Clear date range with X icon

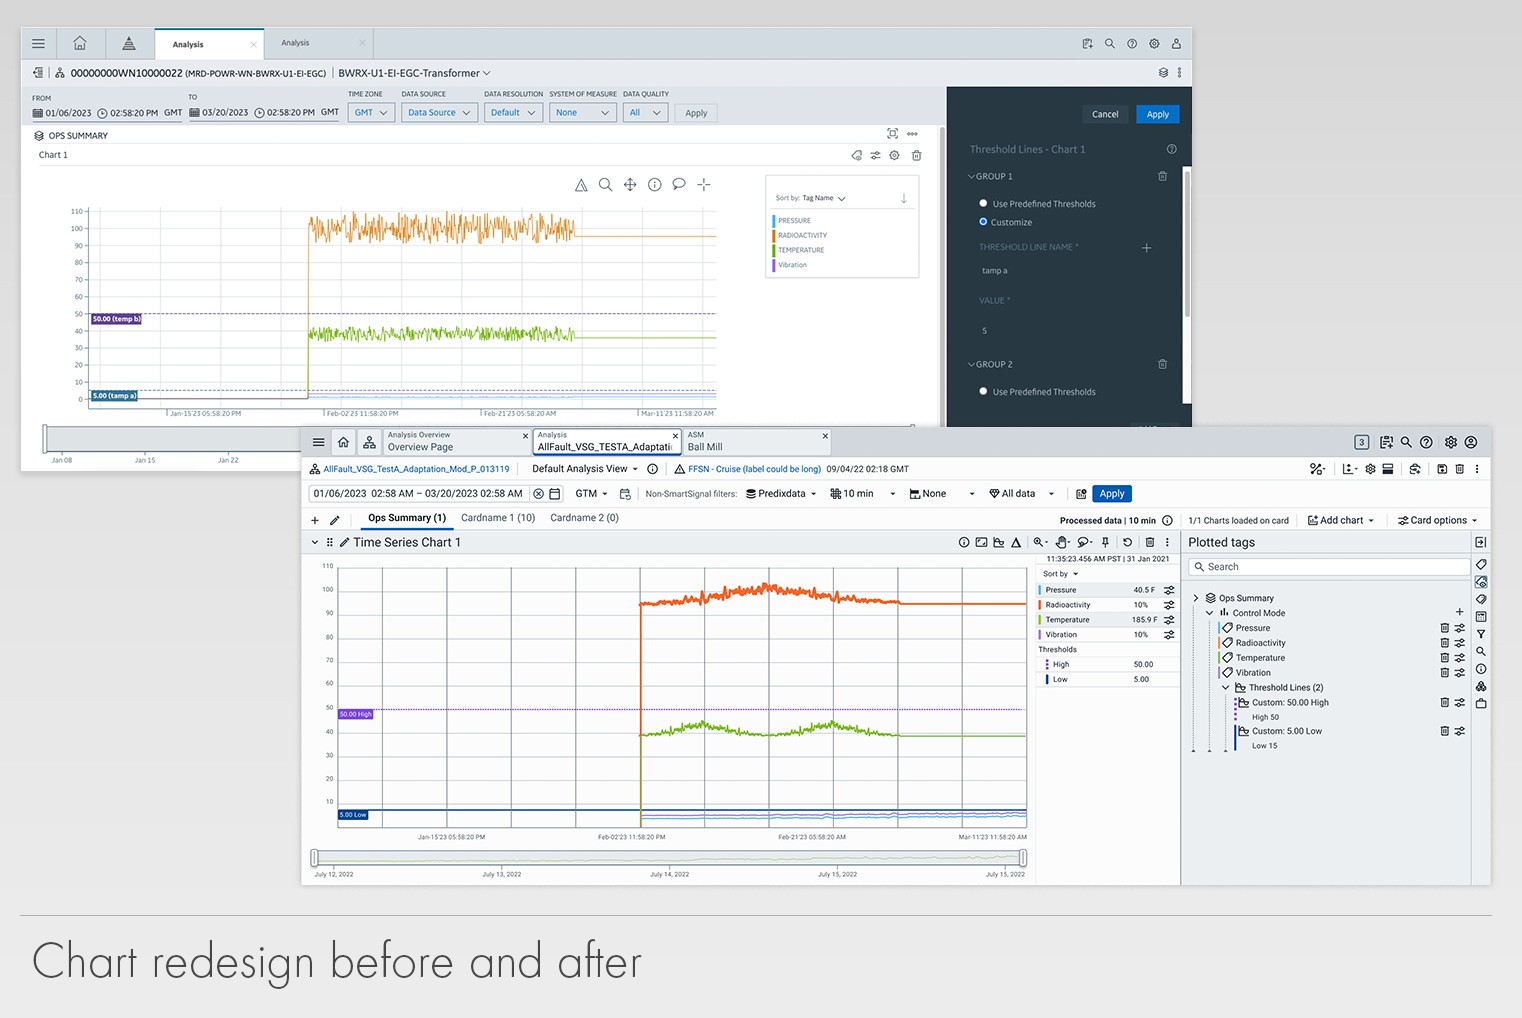click(x=538, y=494)
